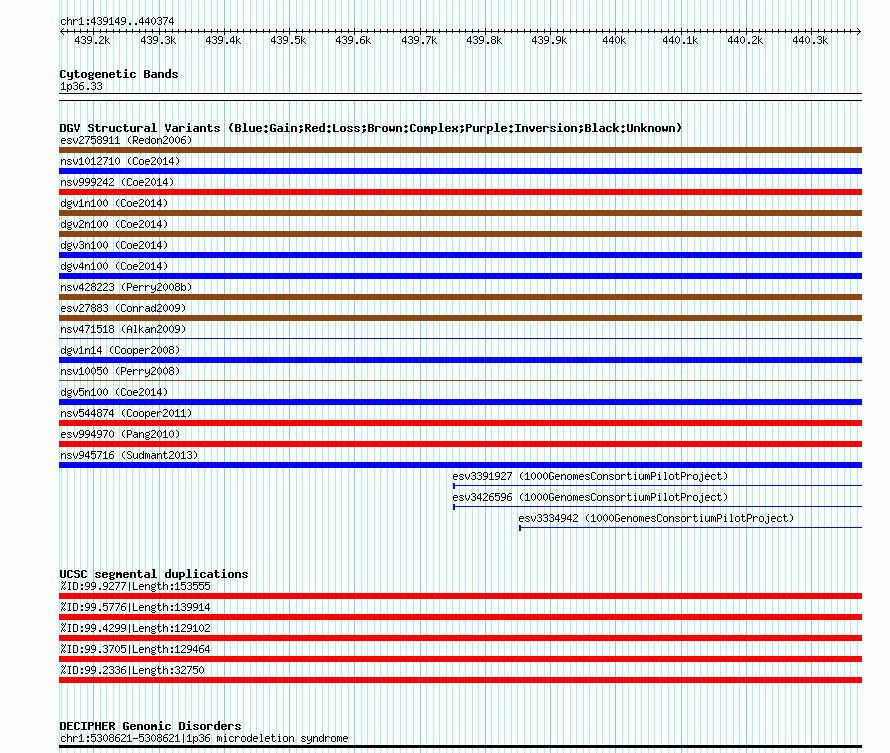Click the 440.1k ruler tick label

click(x=680, y=40)
